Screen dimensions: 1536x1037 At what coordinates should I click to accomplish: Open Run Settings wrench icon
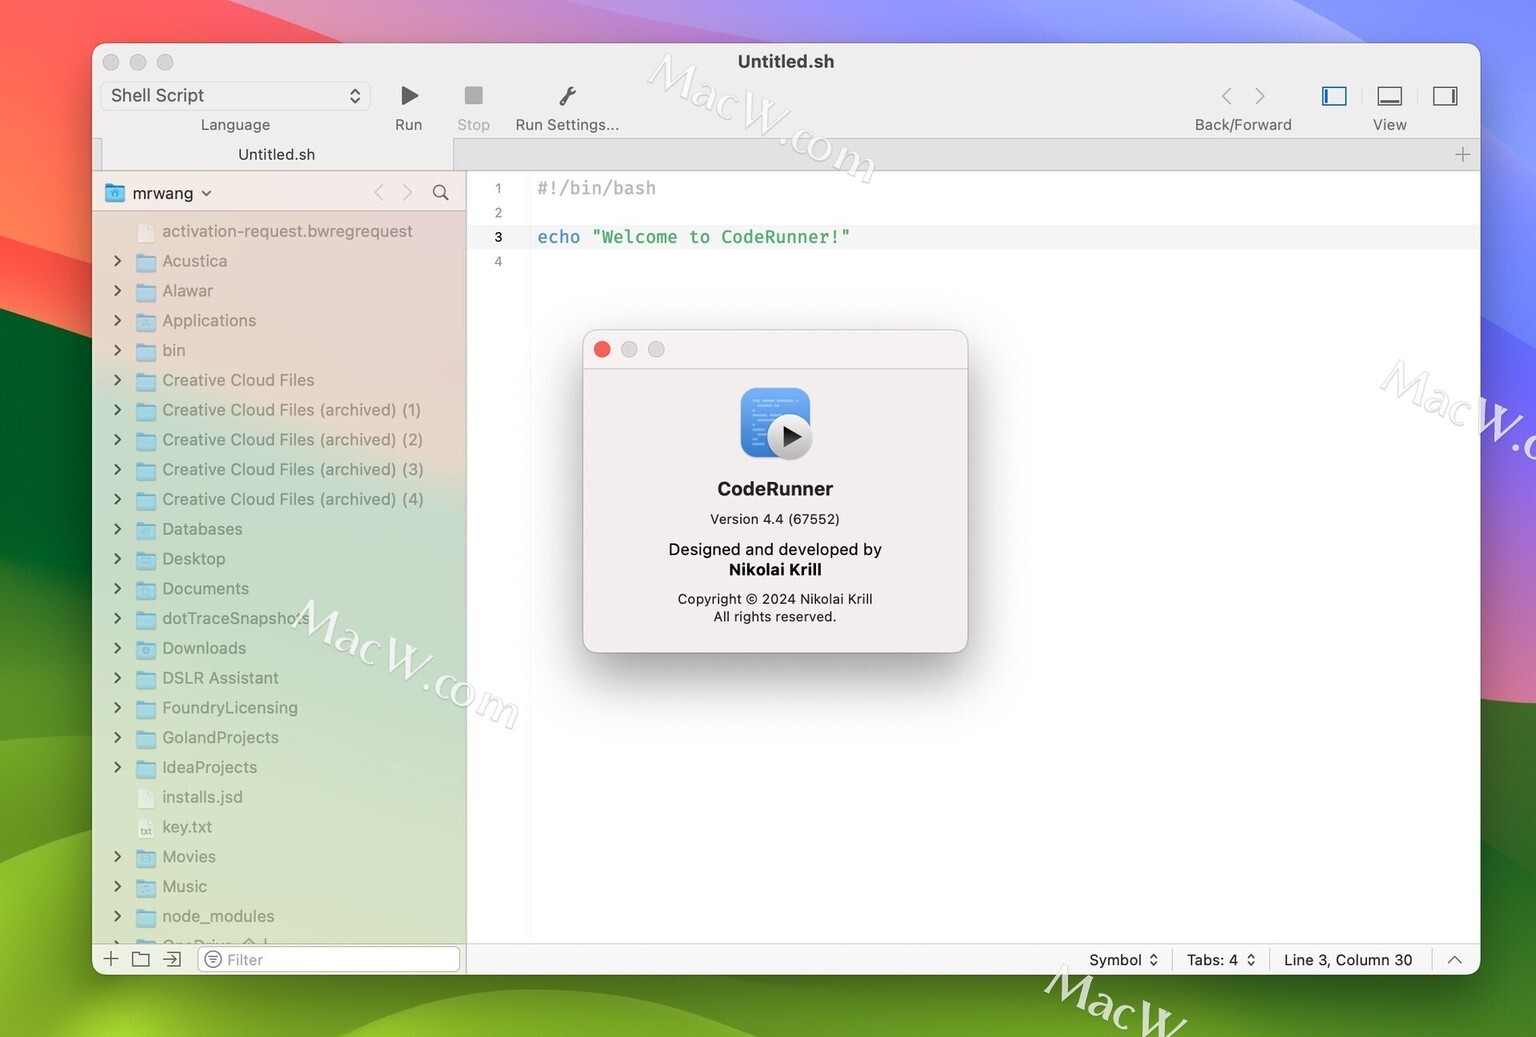tap(567, 96)
